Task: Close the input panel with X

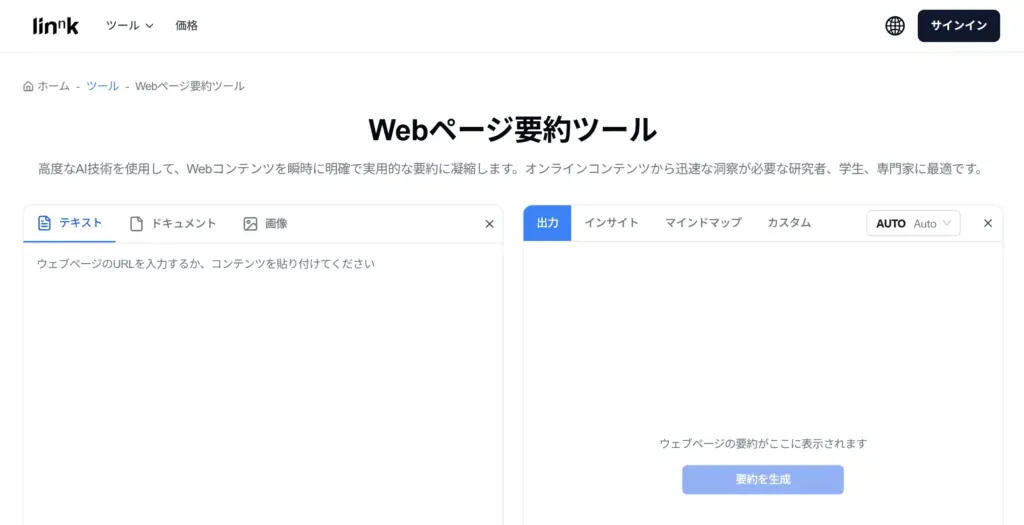Action: pyautogui.click(x=489, y=224)
